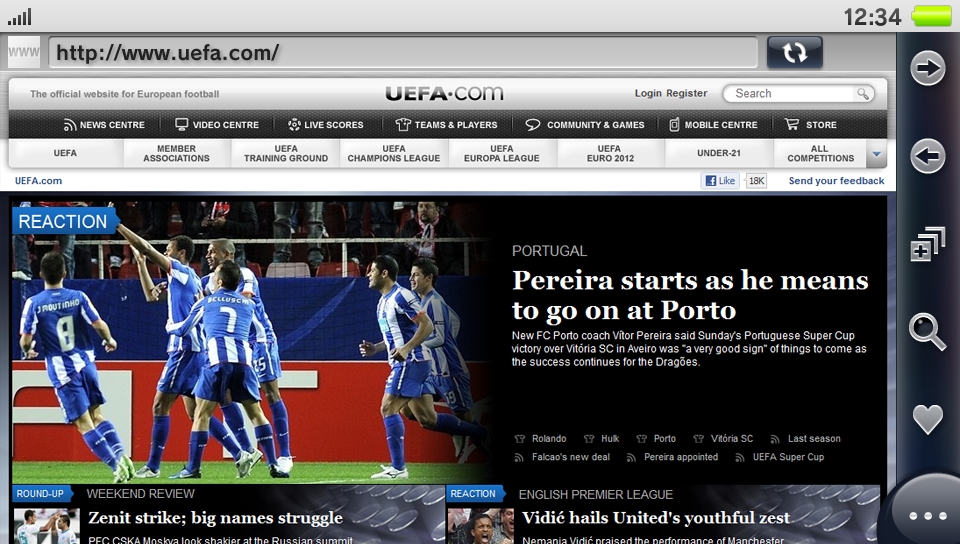
Task: Open the three-dots options menu
Action: pos(927,516)
